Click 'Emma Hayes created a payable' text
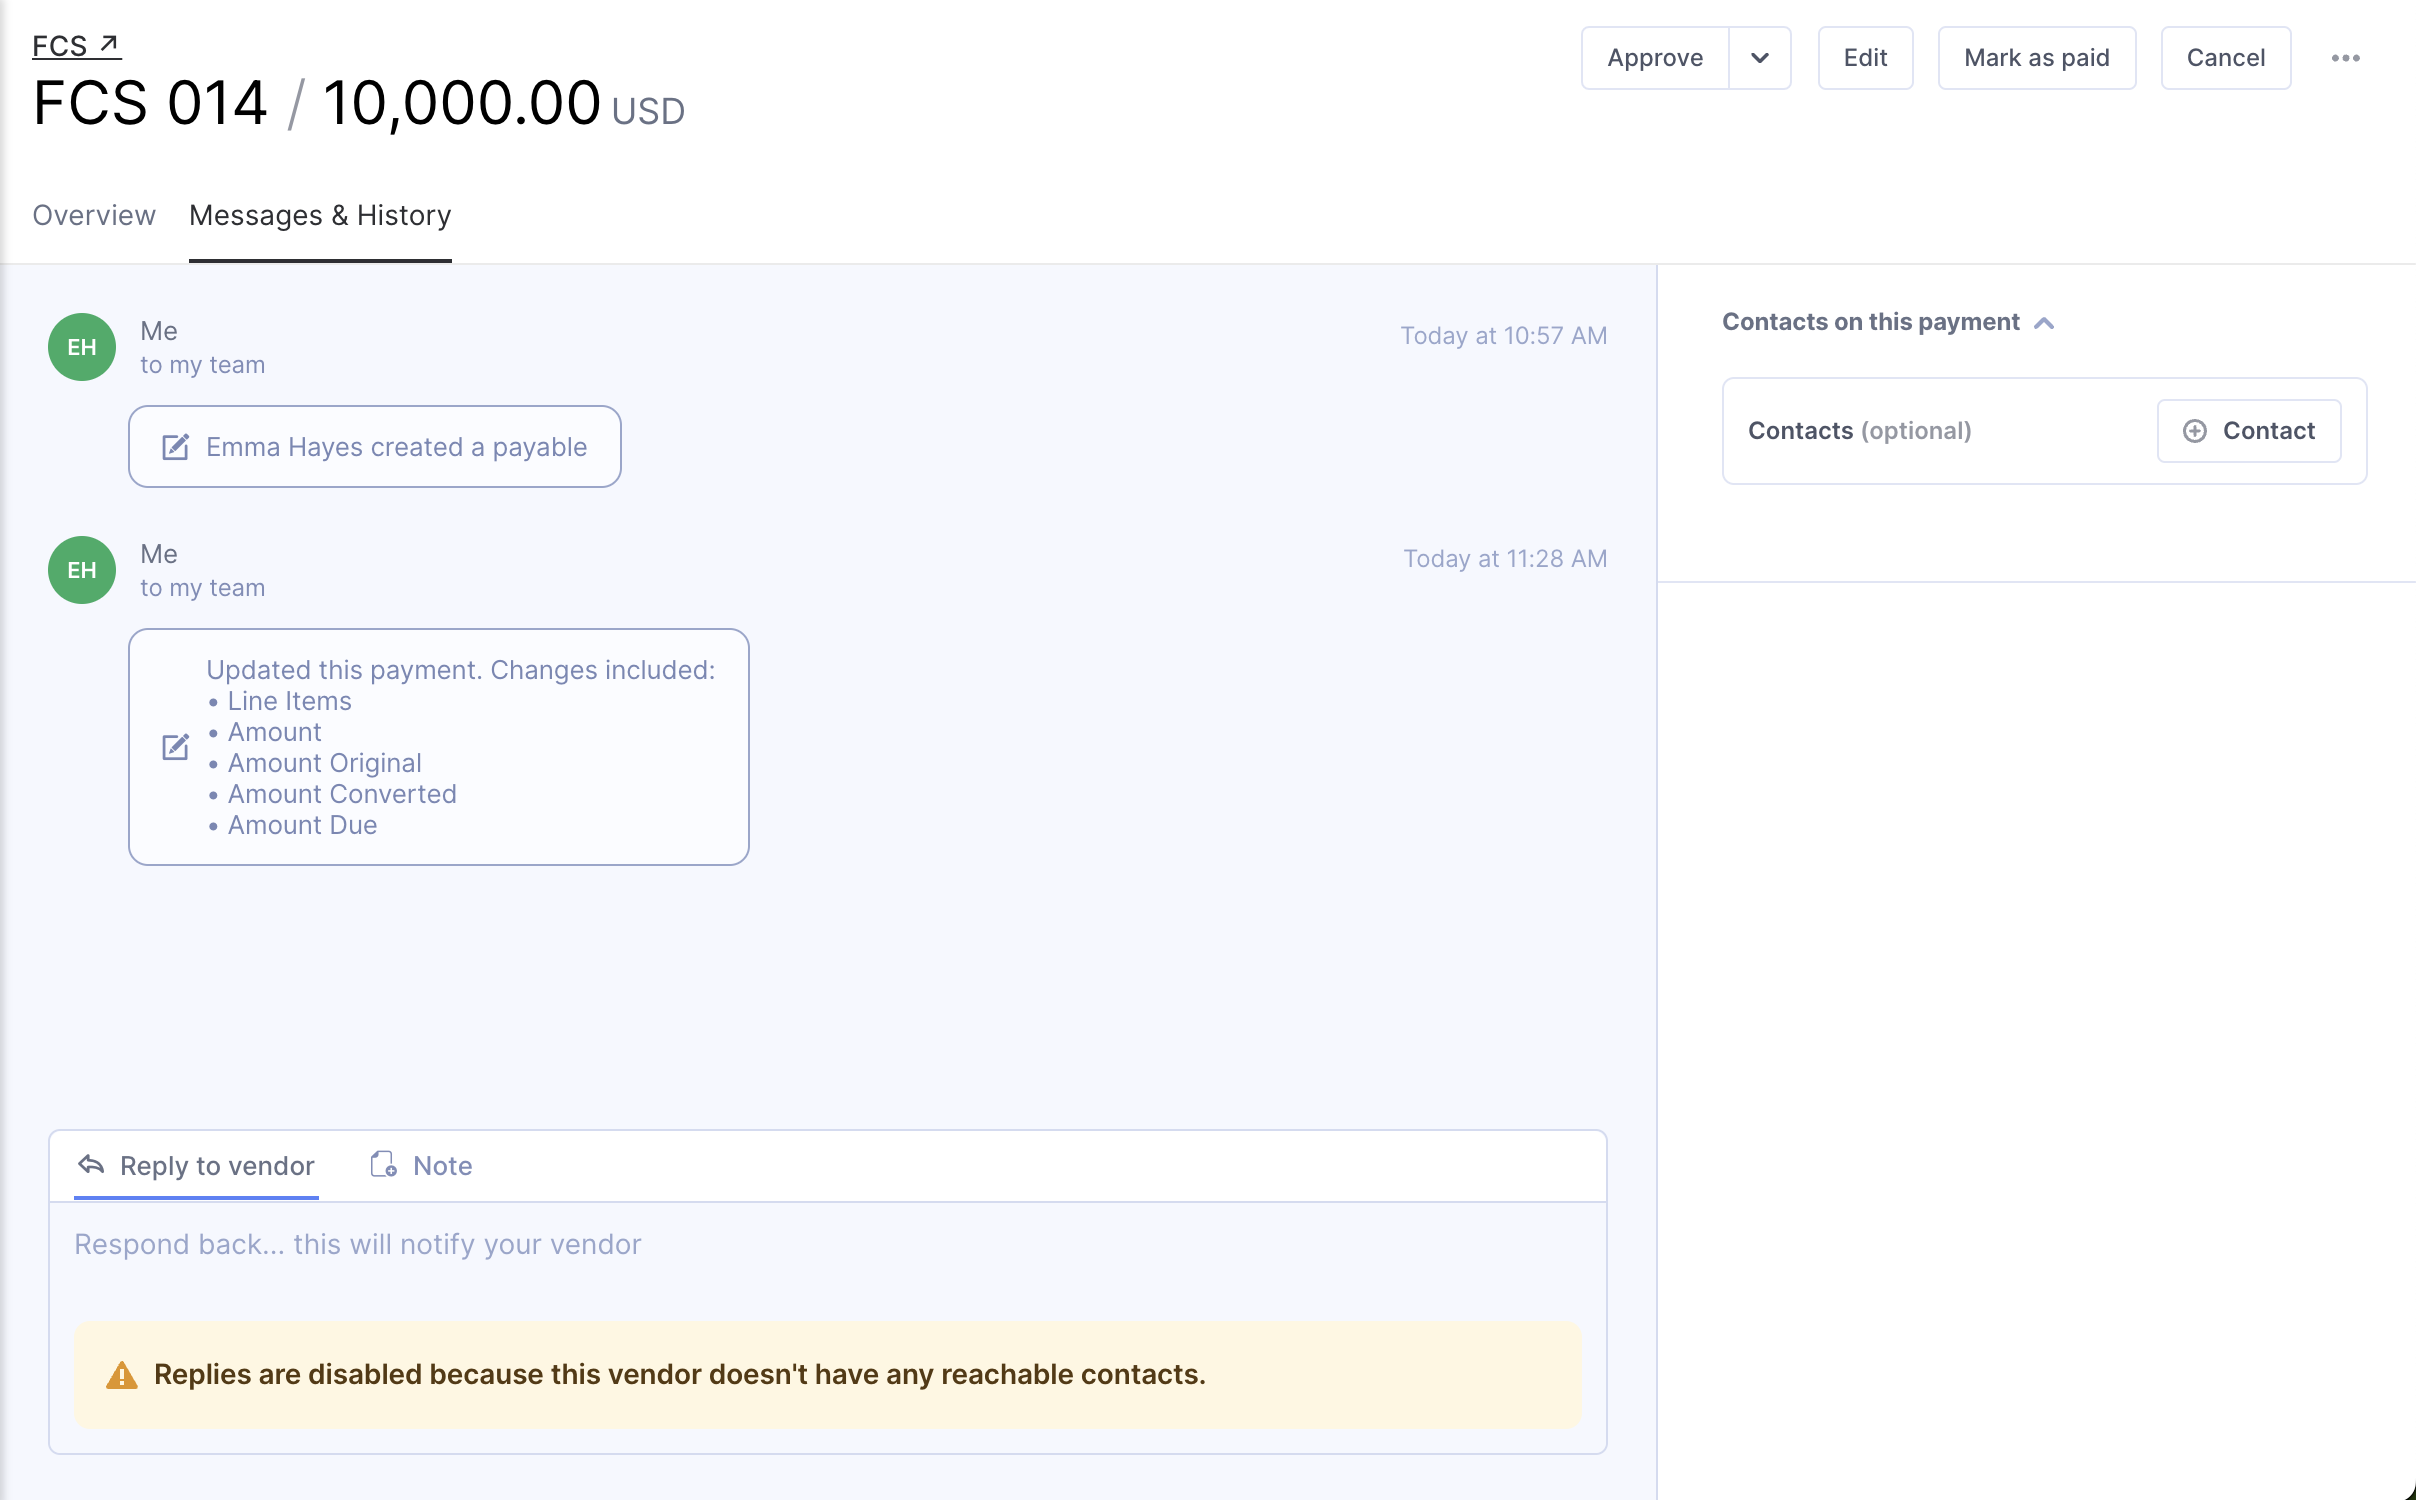 pyautogui.click(x=396, y=447)
